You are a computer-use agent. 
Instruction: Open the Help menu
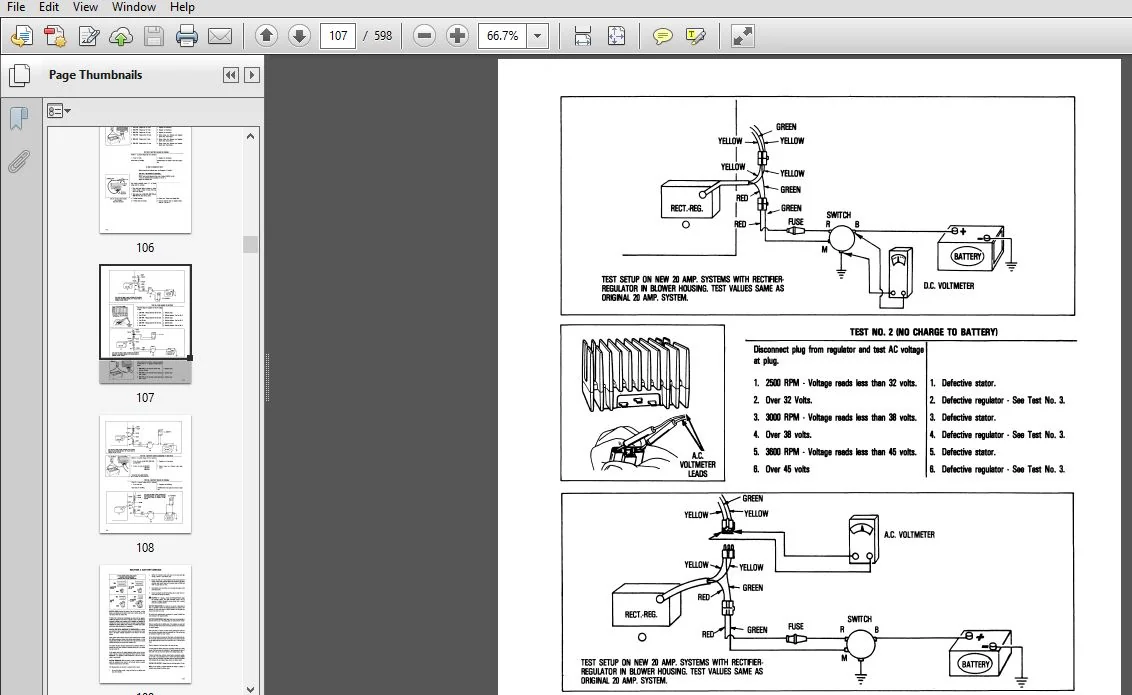point(182,7)
